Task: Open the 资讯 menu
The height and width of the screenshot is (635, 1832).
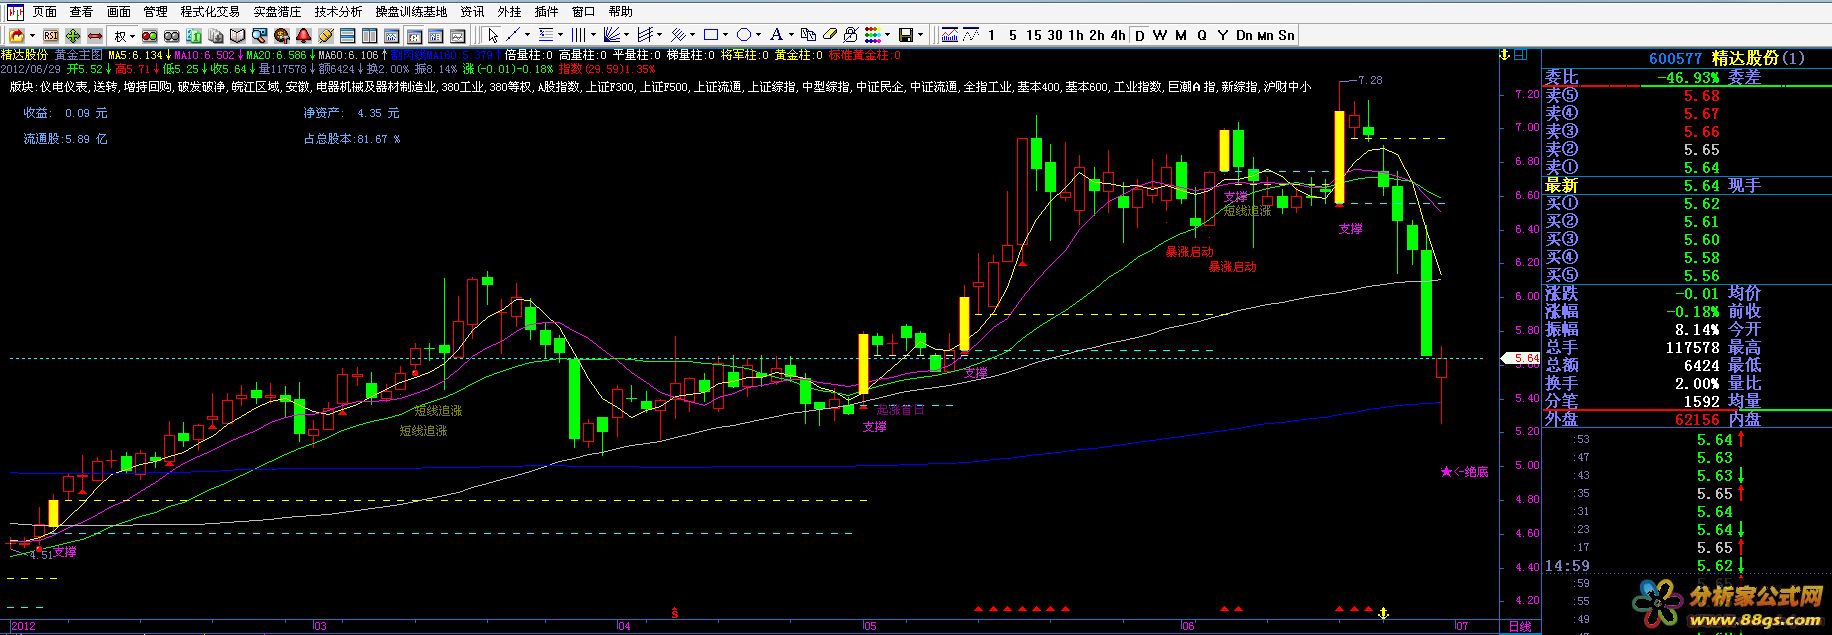Action: click(x=472, y=12)
